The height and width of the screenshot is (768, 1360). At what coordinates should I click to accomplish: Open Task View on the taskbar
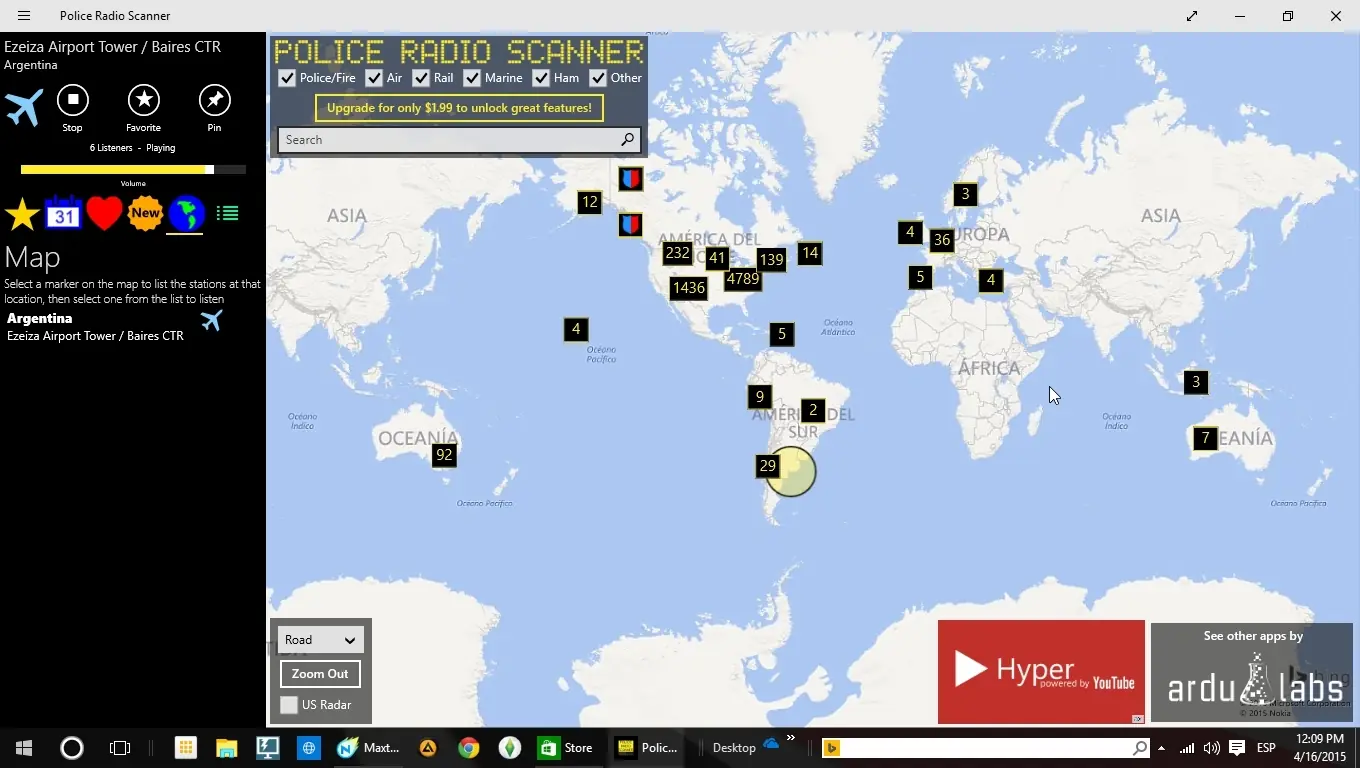click(x=120, y=748)
